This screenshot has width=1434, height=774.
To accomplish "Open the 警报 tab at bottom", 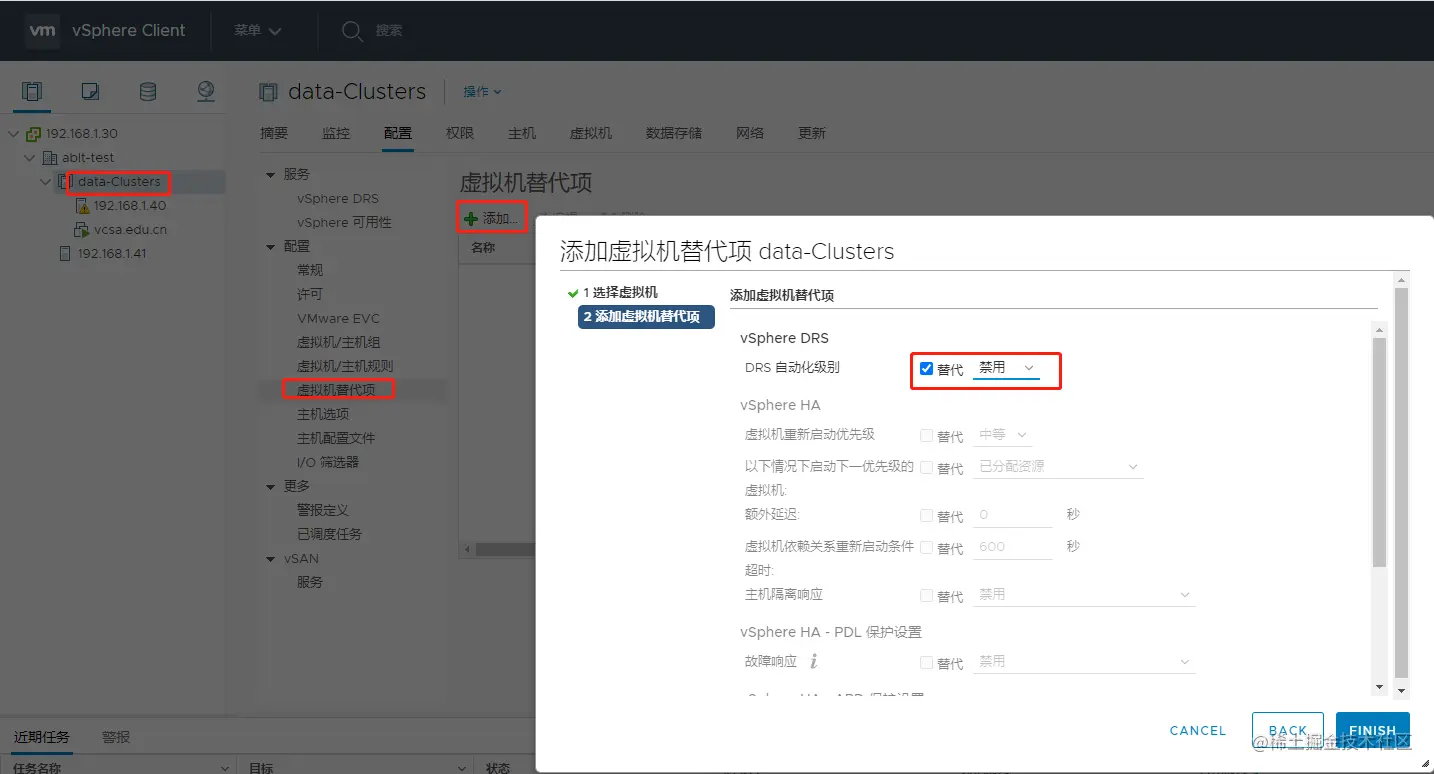I will click(x=116, y=737).
